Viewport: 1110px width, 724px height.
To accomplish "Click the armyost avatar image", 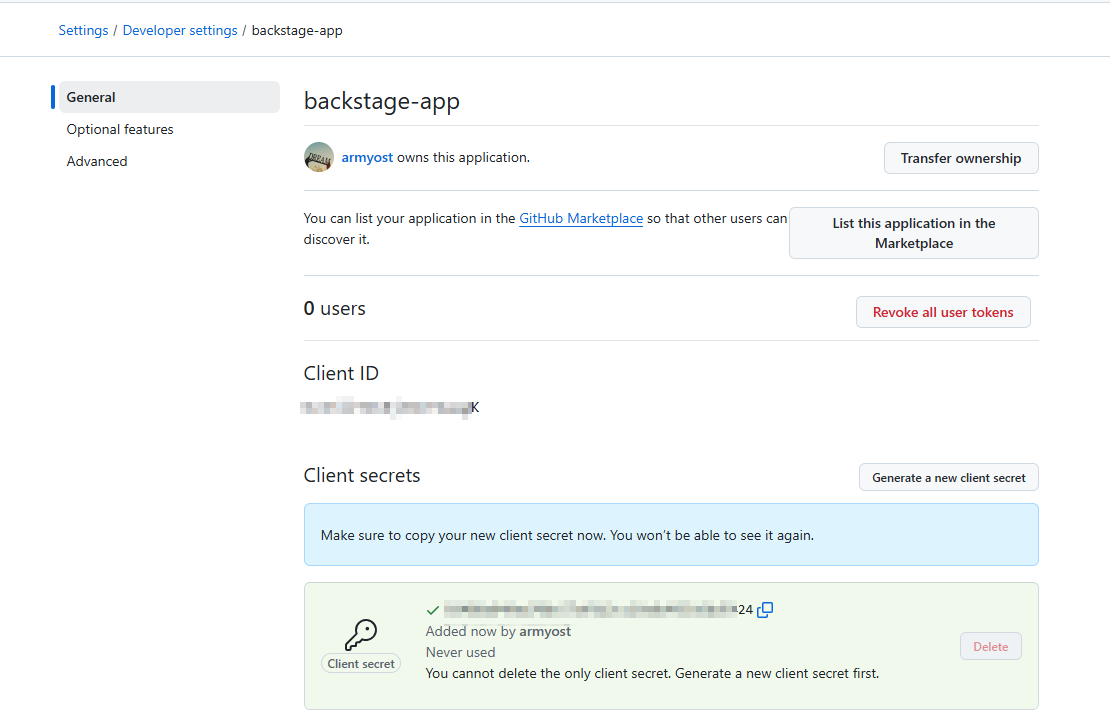I will coord(319,157).
